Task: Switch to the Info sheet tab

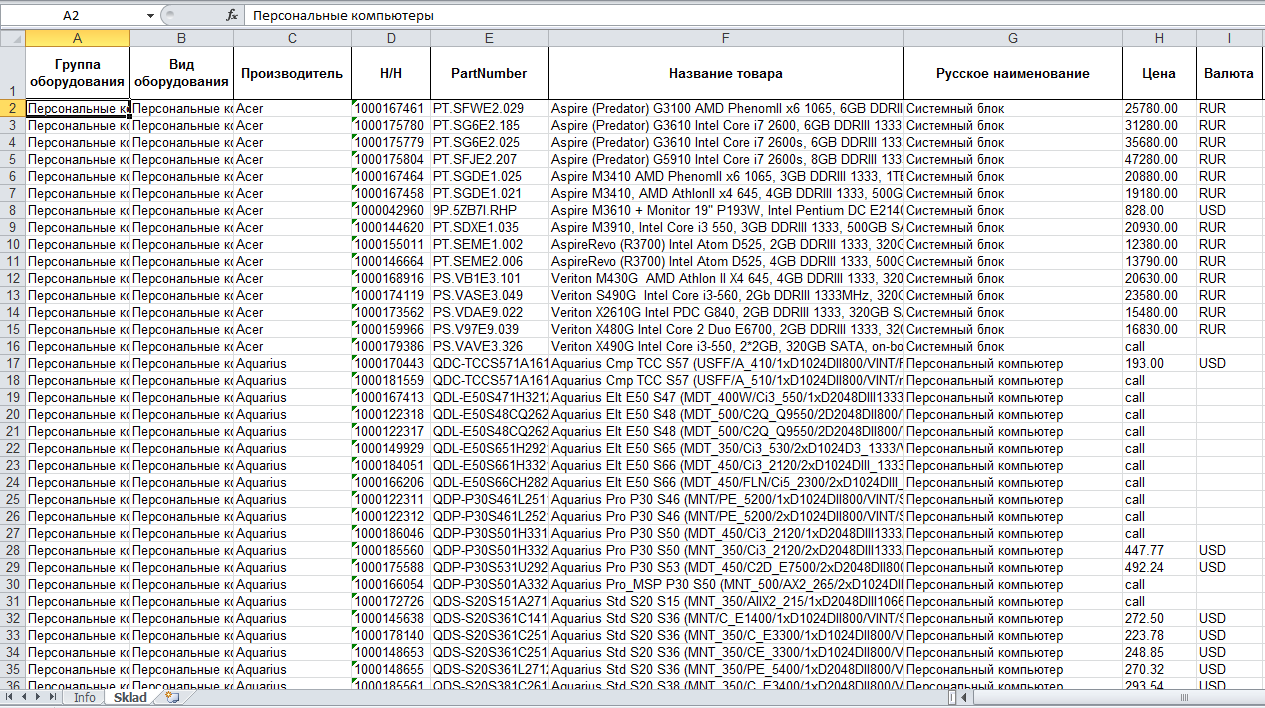Action: [x=85, y=697]
